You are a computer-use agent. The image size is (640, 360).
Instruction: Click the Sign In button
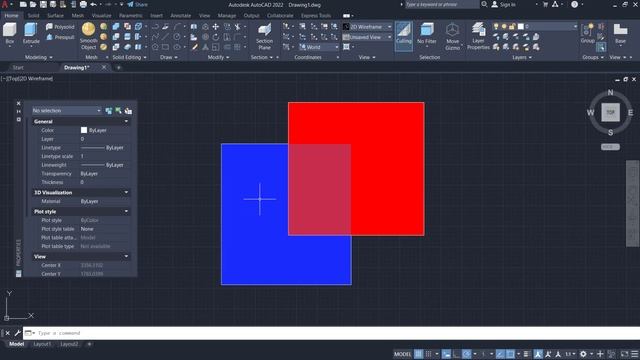[x=504, y=4]
